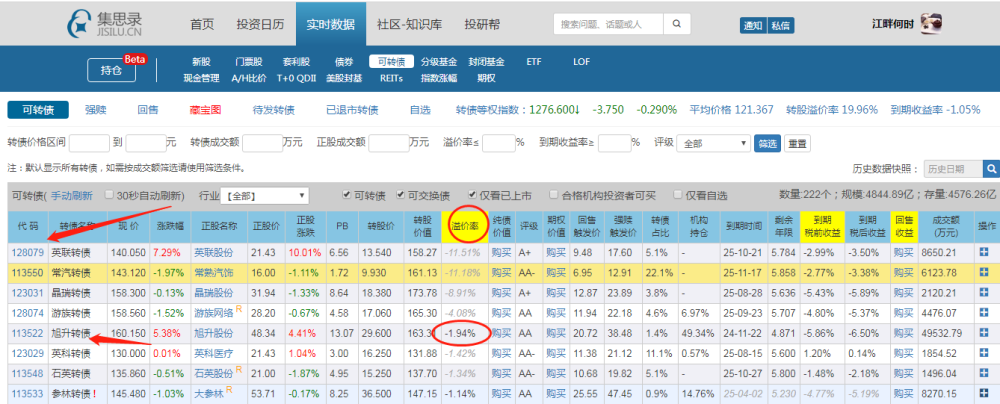This screenshot has height=404, width=1000.
Task: Open the ETF submenu link
Action: pyautogui.click(x=534, y=62)
